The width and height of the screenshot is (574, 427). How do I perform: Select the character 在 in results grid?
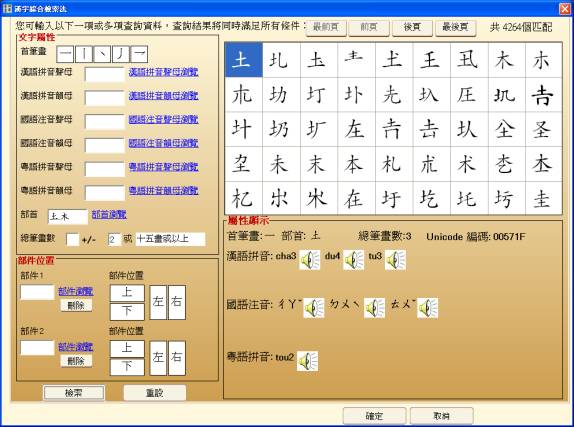pyautogui.click(x=355, y=199)
